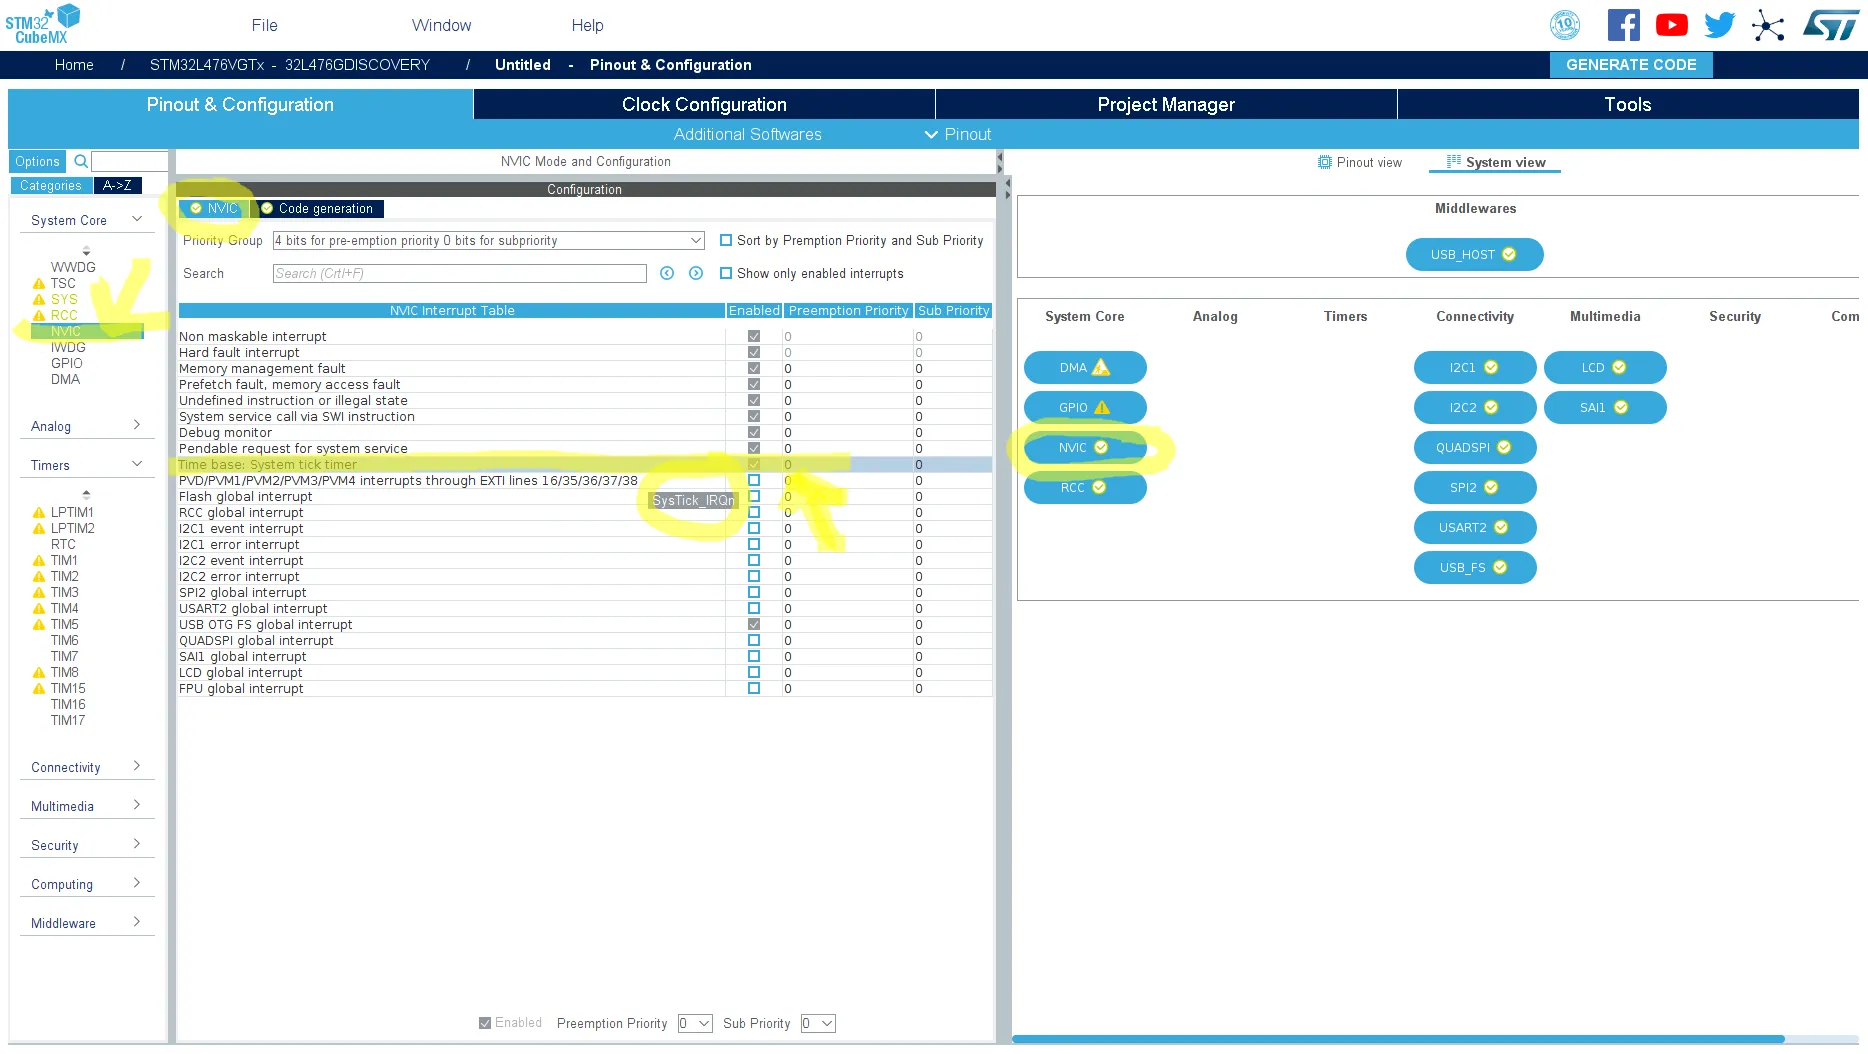
Task: Click the ST community network icon
Action: click(x=1767, y=26)
